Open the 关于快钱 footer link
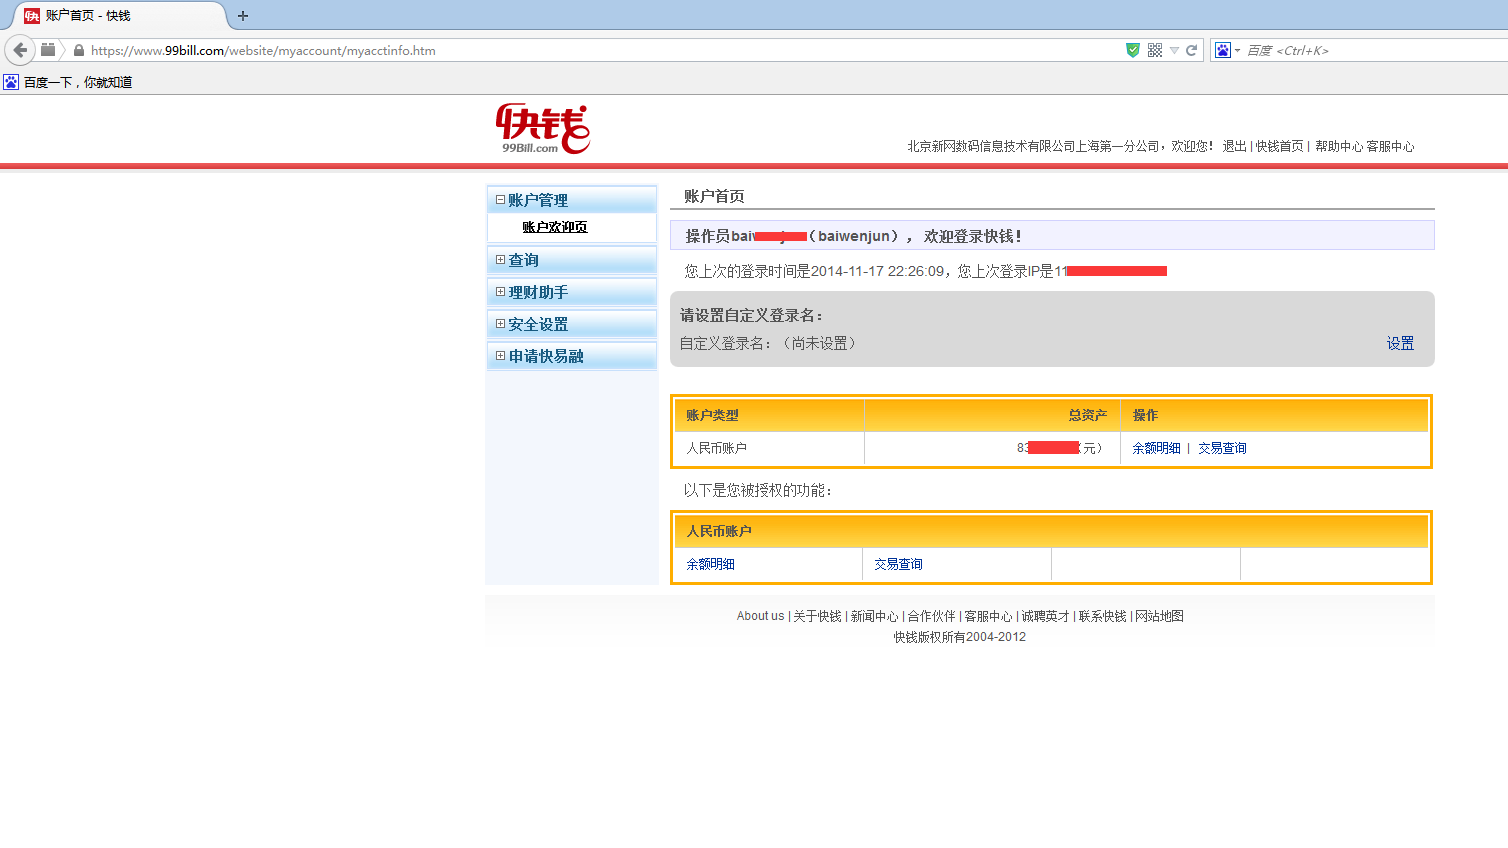Image resolution: width=1508 pixels, height=848 pixels. click(x=817, y=616)
